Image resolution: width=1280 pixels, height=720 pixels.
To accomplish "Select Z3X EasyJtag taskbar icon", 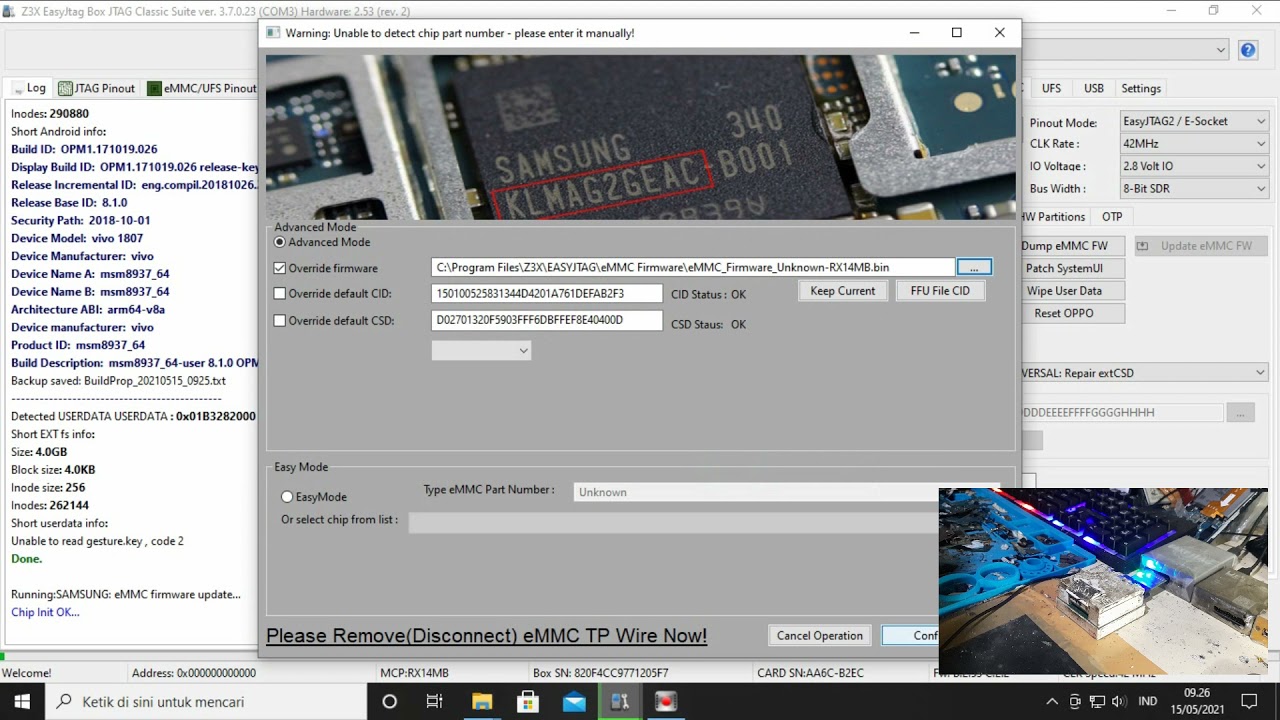I will click(x=620, y=702).
